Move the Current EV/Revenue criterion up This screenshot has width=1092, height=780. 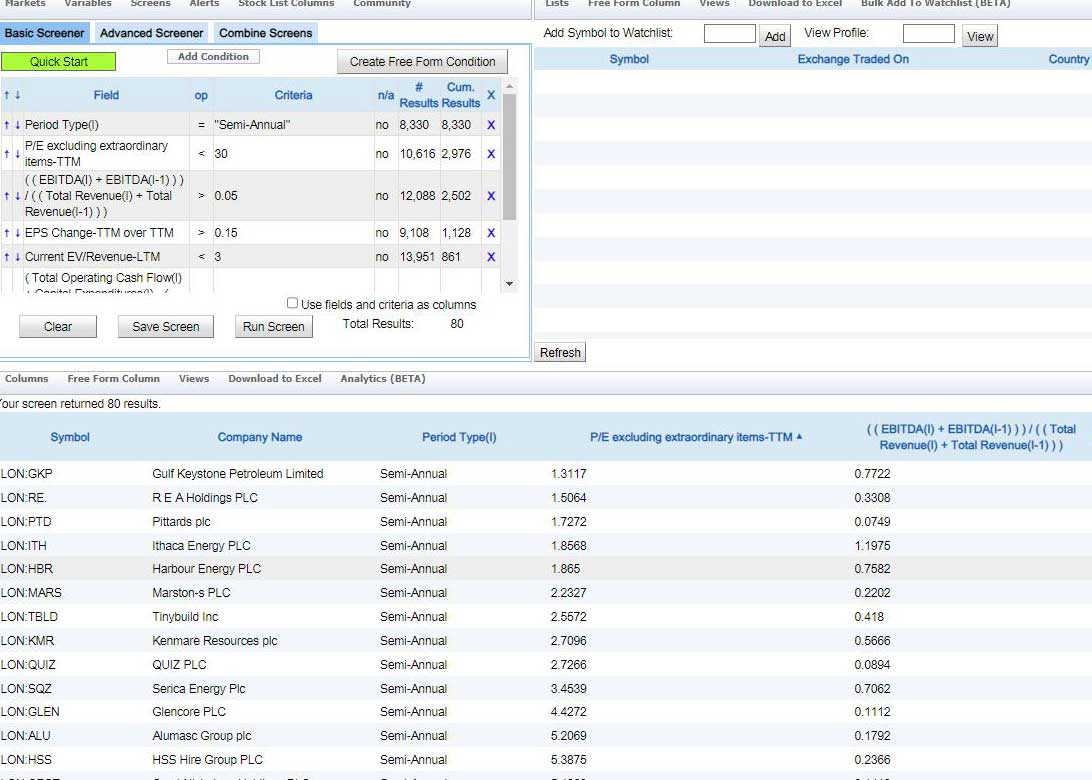7,257
